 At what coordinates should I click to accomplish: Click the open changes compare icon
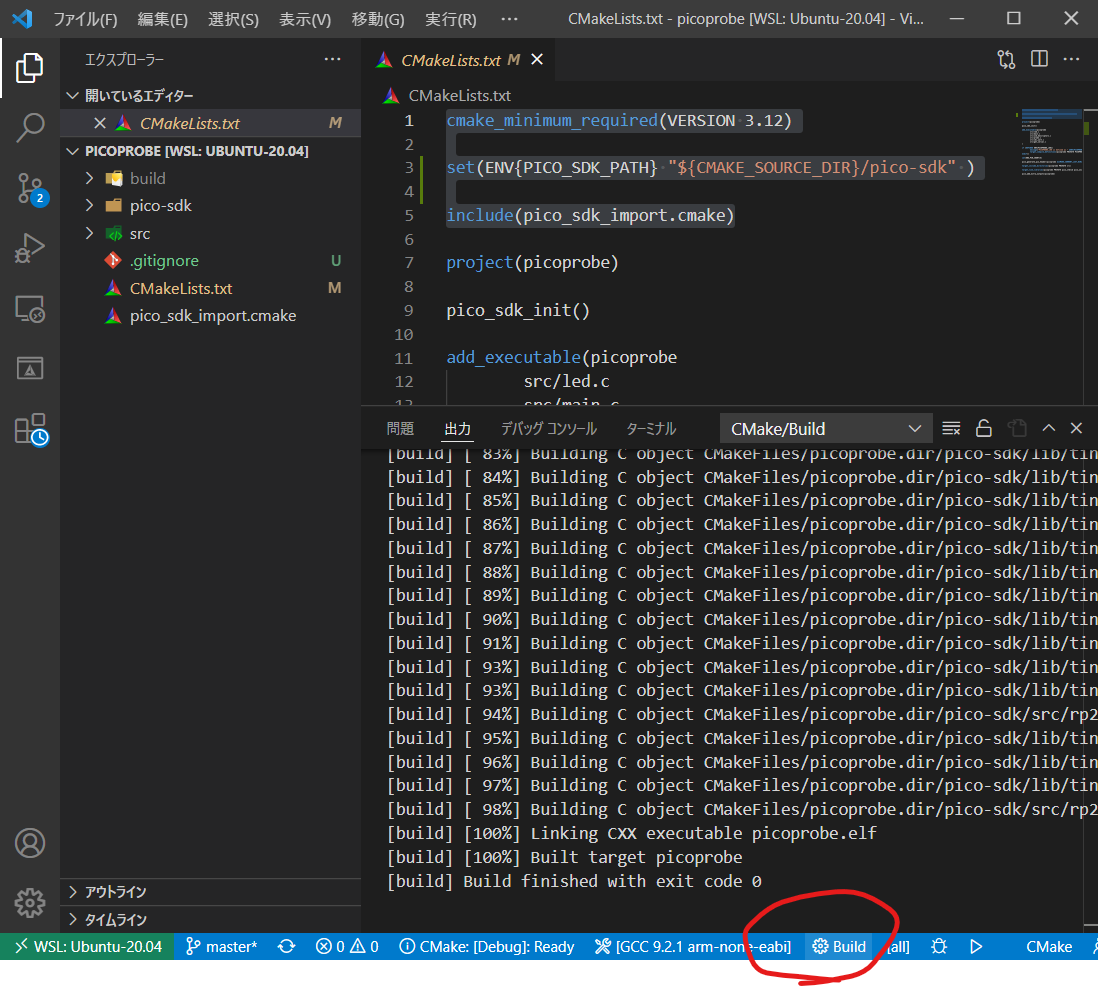point(1006,60)
